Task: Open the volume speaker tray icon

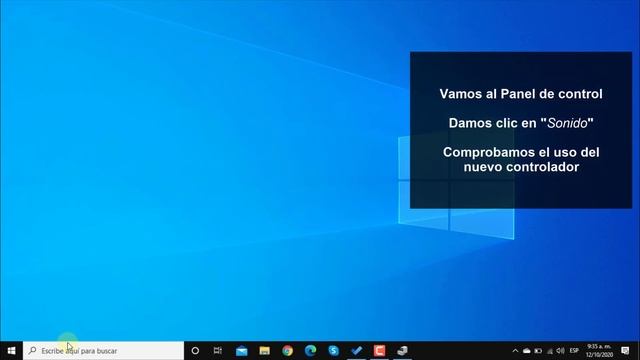Action: click(561, 351)
